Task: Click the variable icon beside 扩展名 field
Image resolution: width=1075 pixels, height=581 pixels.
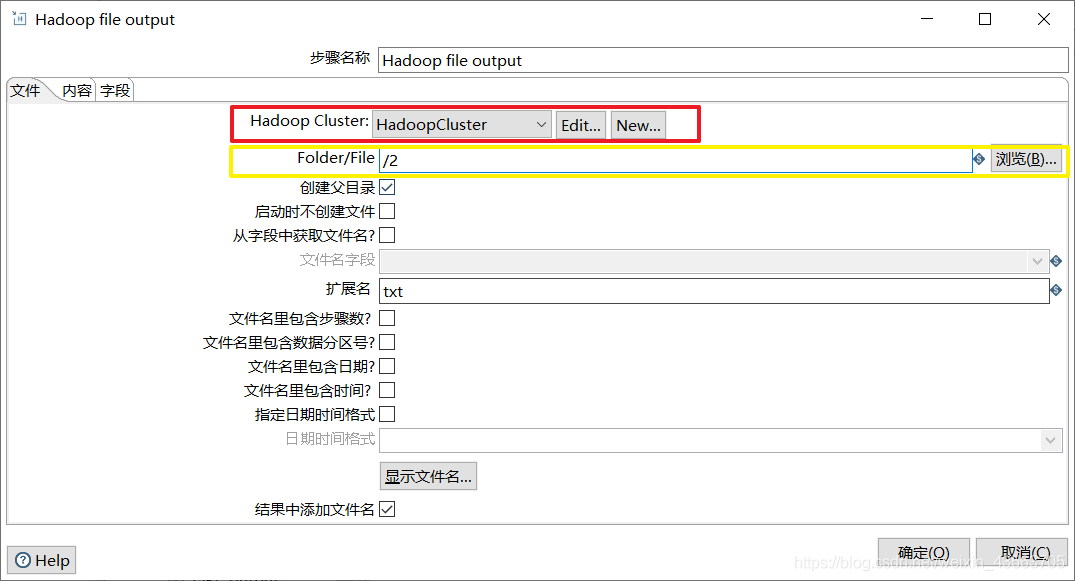Action: coord(1056,290)
